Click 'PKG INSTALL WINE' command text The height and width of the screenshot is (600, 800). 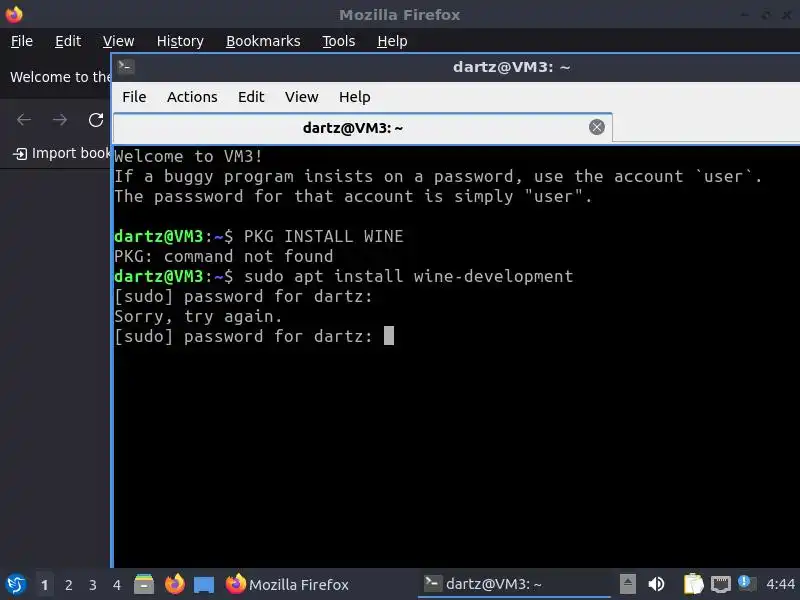(323, 236)
